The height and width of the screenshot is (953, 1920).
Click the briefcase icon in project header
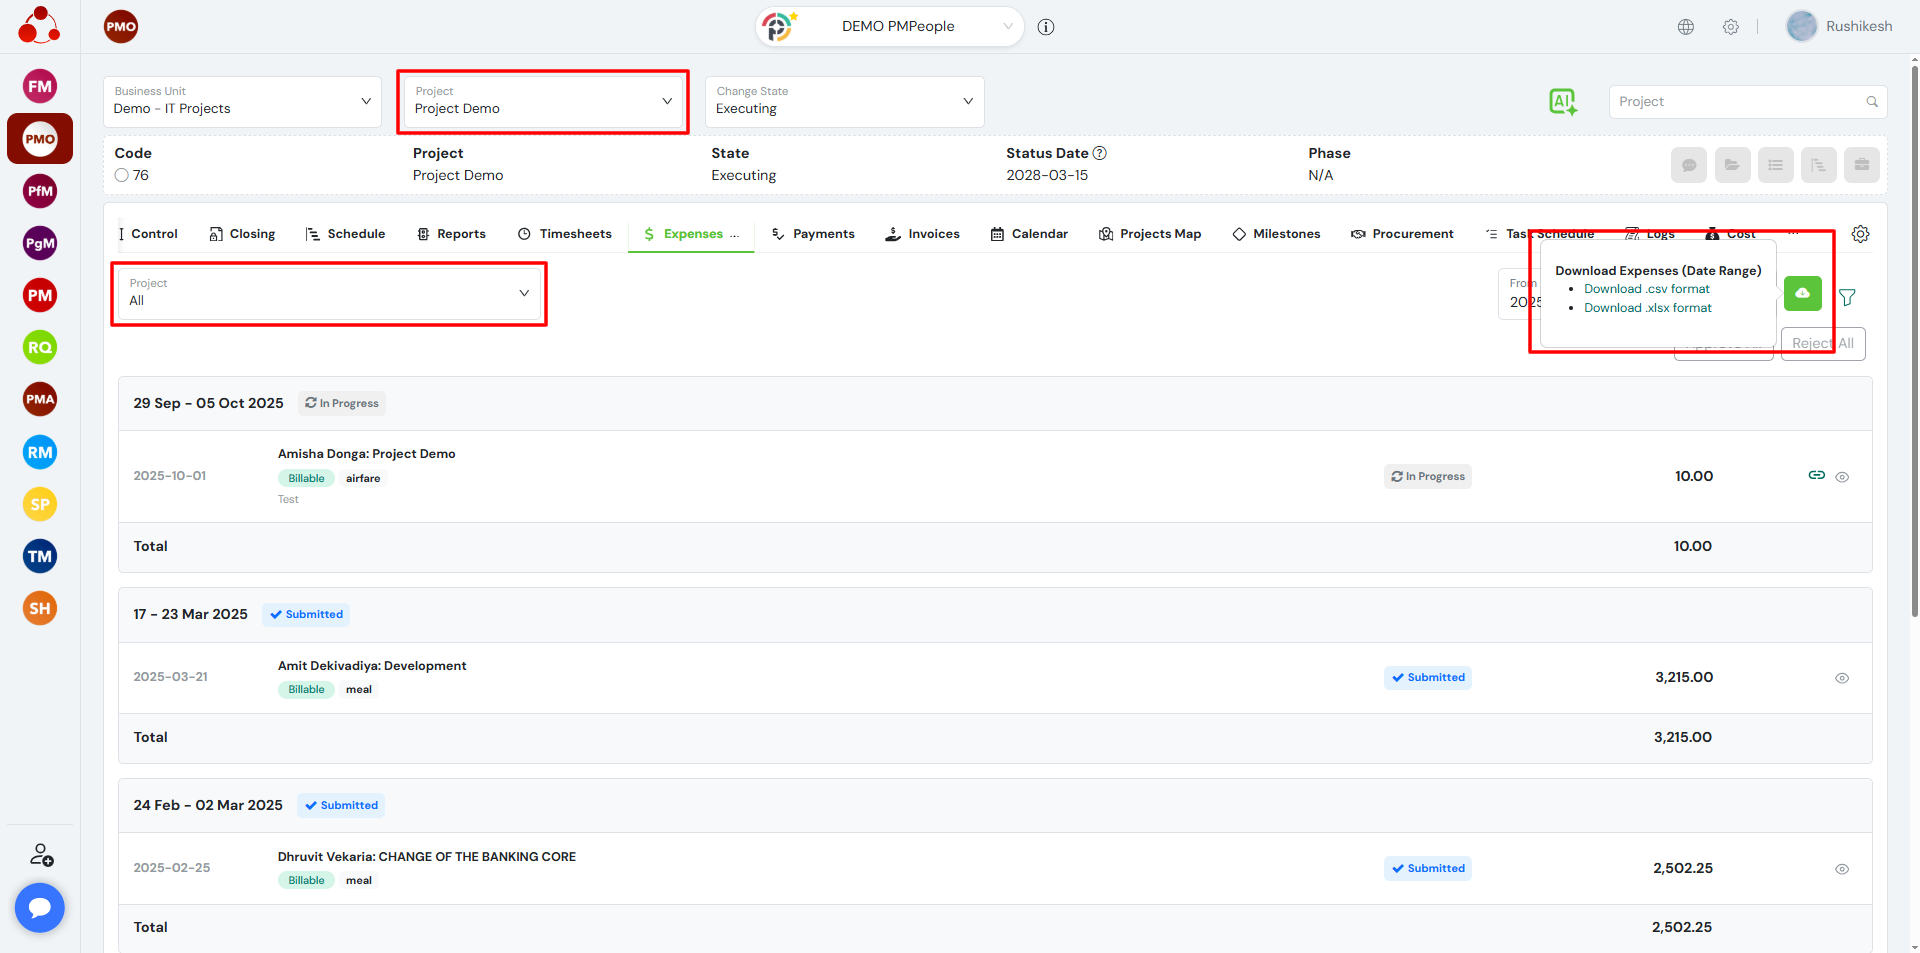coord(1861,165)
